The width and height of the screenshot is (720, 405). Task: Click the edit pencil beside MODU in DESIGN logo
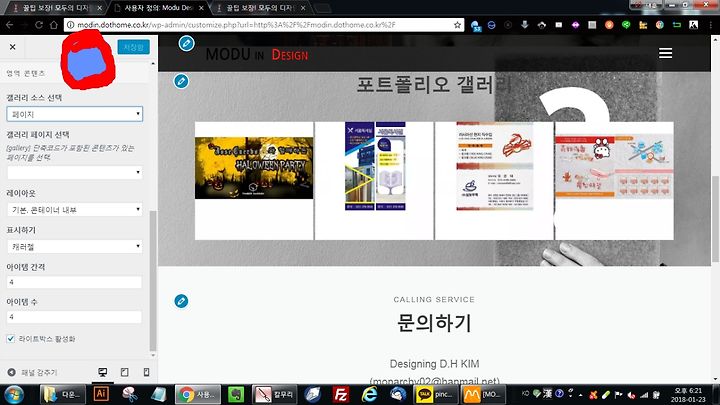click(186, 44)
